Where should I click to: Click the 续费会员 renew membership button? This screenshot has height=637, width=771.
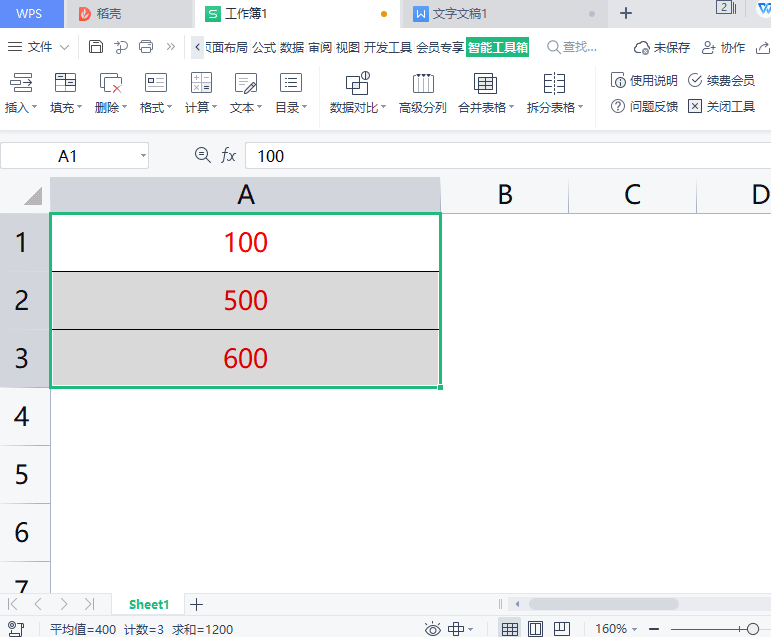[x=721, y=80]
